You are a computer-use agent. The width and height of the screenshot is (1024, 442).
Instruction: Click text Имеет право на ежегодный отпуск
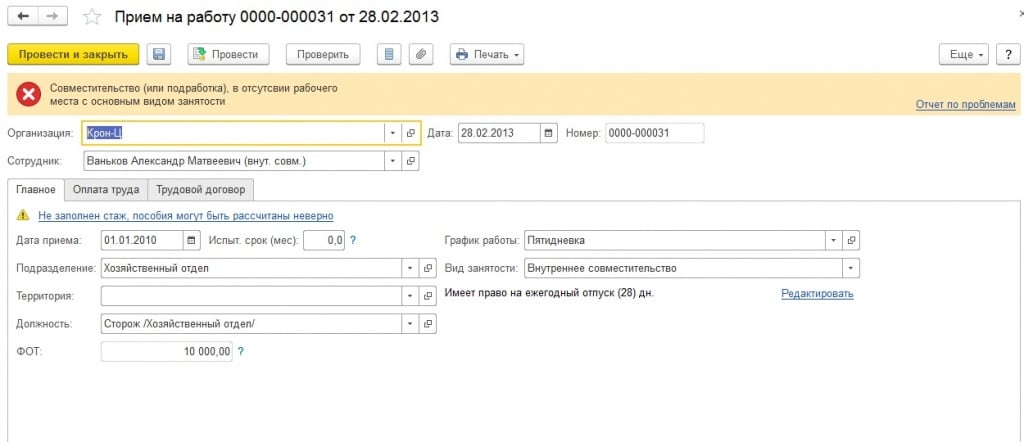[x=549, y=293]
